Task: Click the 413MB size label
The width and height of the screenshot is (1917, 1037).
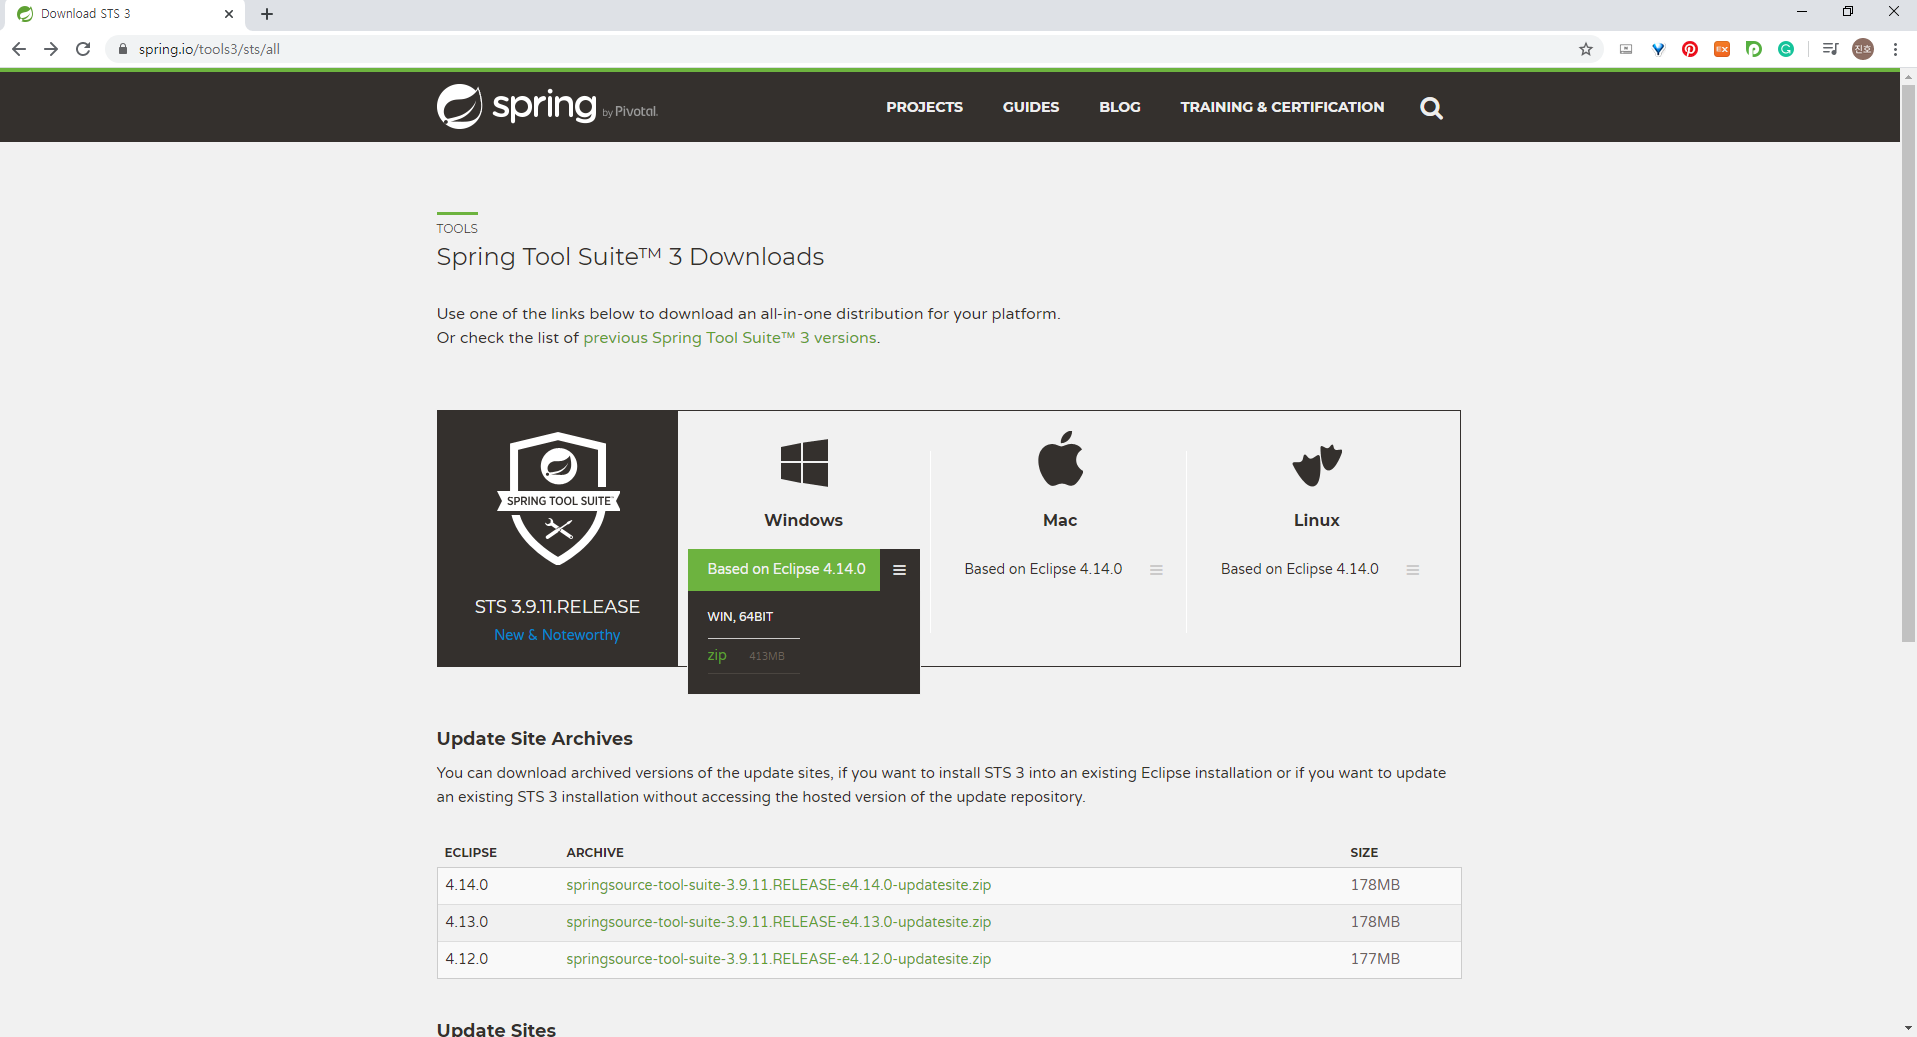Action: pyautogui.click(x=767, y=656)
